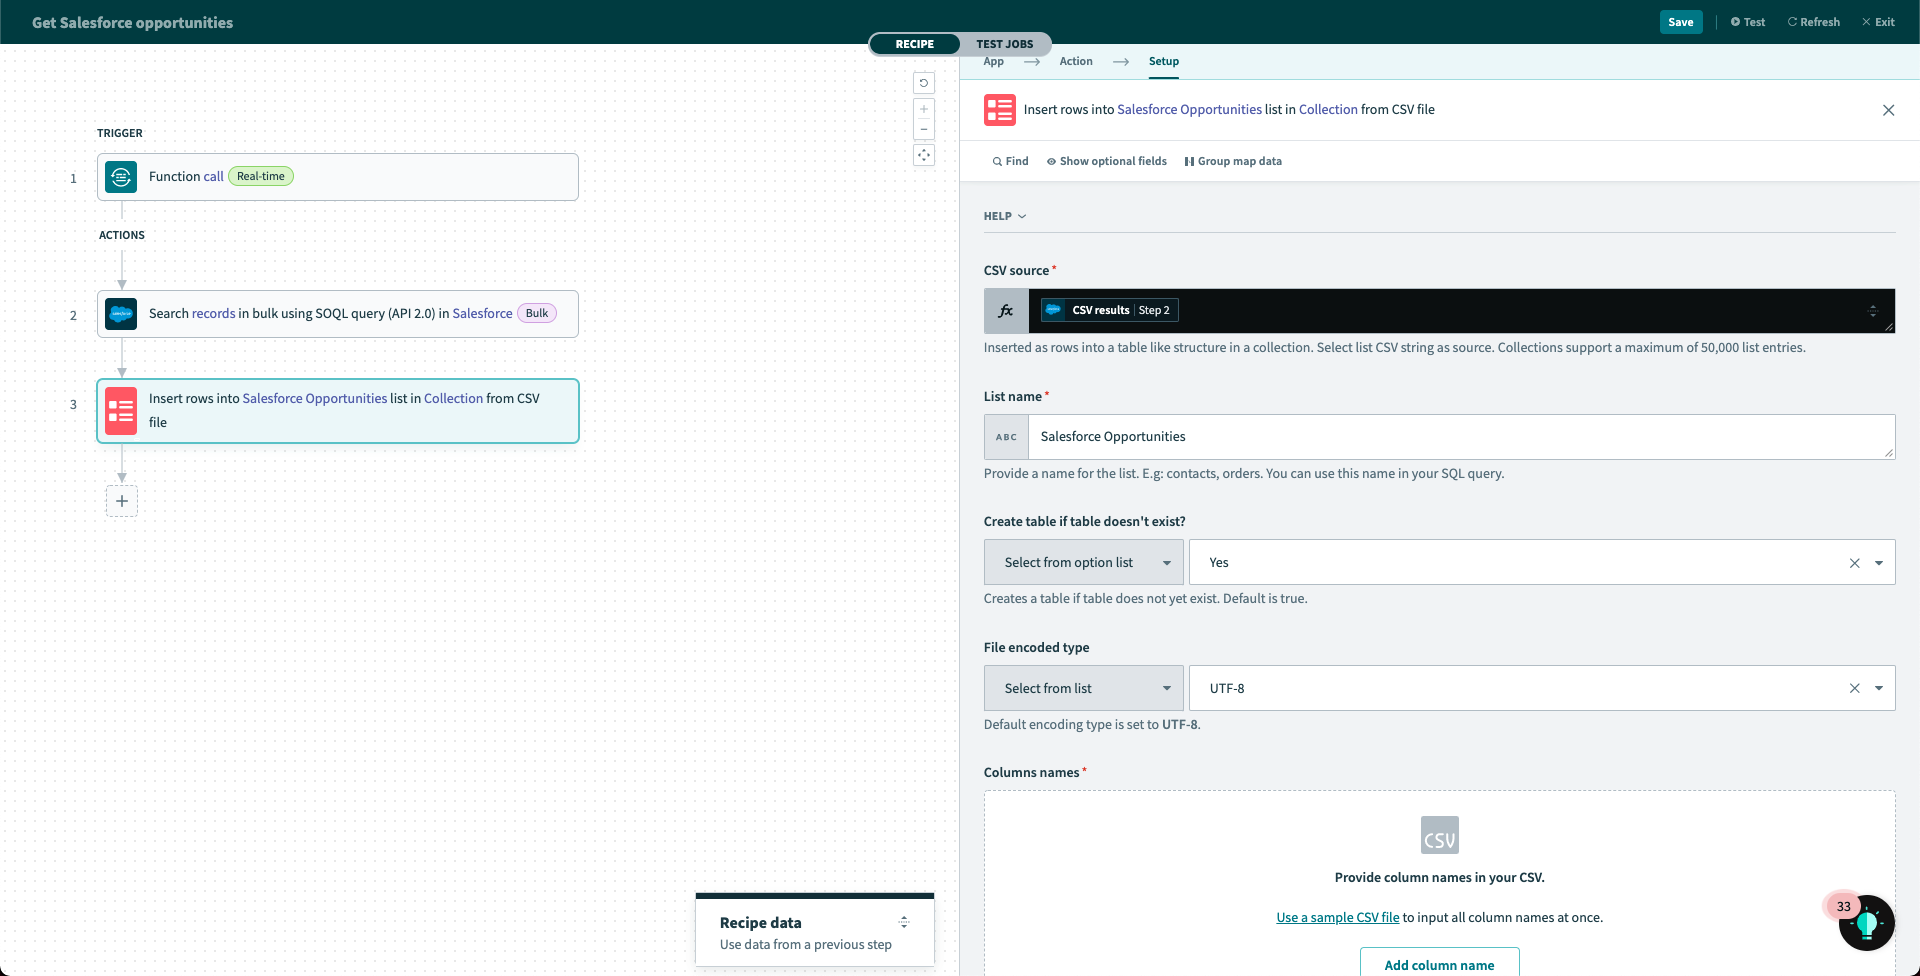Viewport: 1920px width, 976px height.
Task: Add a new step with plus button
Action: 122,501
